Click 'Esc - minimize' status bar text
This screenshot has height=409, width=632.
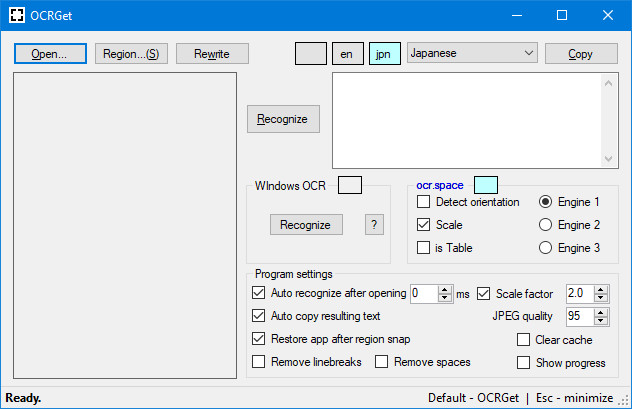(574, 398)
